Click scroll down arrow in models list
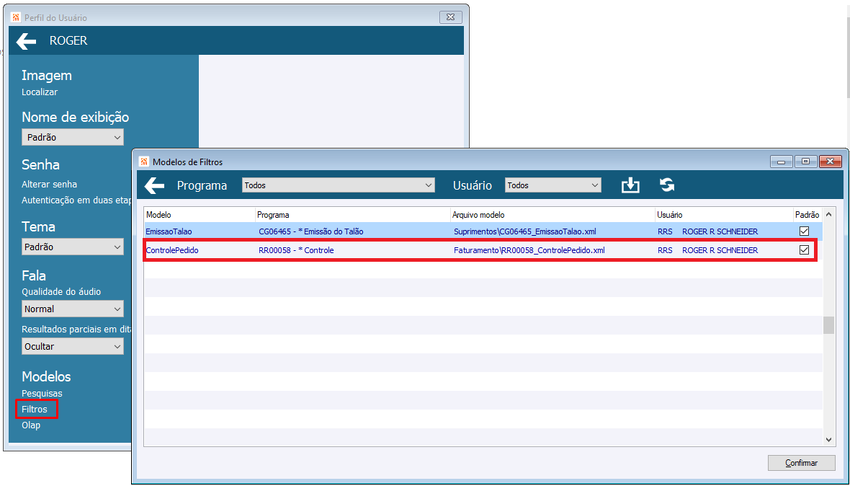The image size is (850, 486). pyautogui.click(x=828, y=440)
